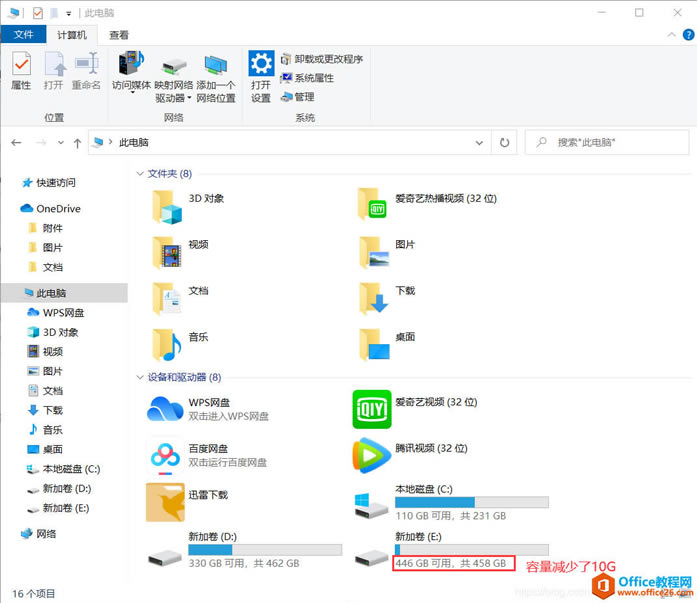Switch to the Computer (计算机) tab

(72, 35)
